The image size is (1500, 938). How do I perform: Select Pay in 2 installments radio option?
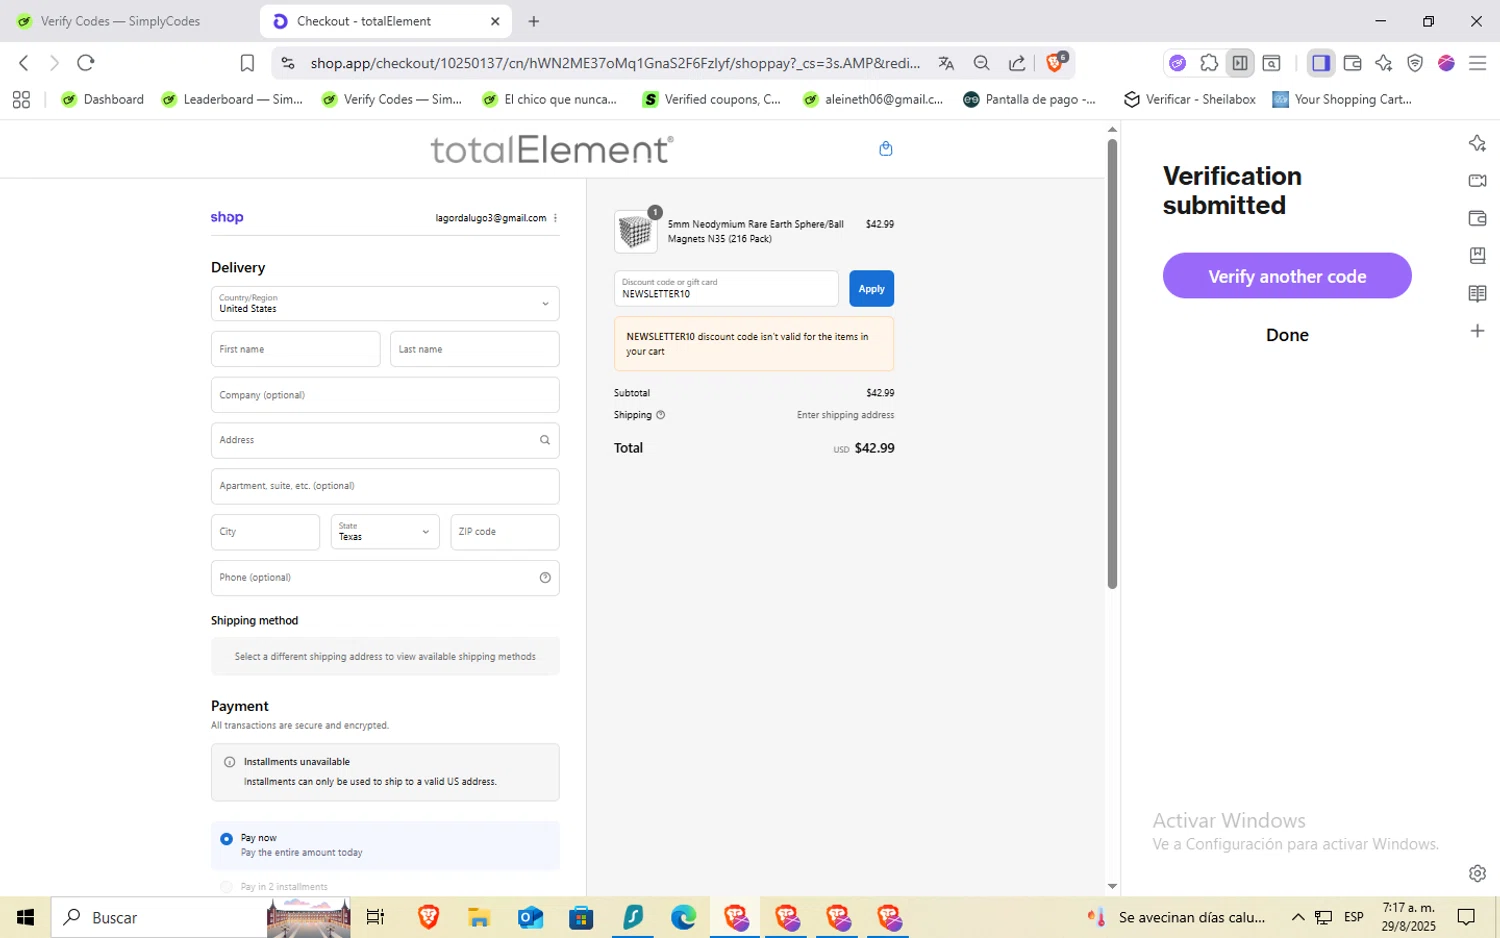(x=227, y=887)
